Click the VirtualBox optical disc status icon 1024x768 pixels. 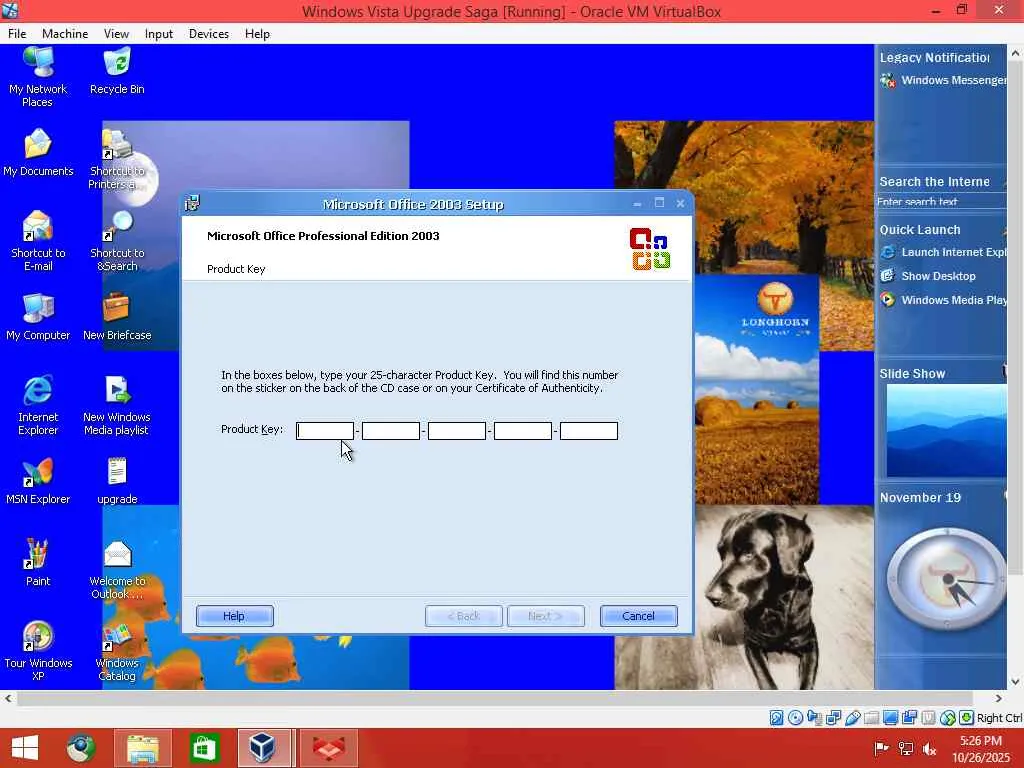pos(795,718)
